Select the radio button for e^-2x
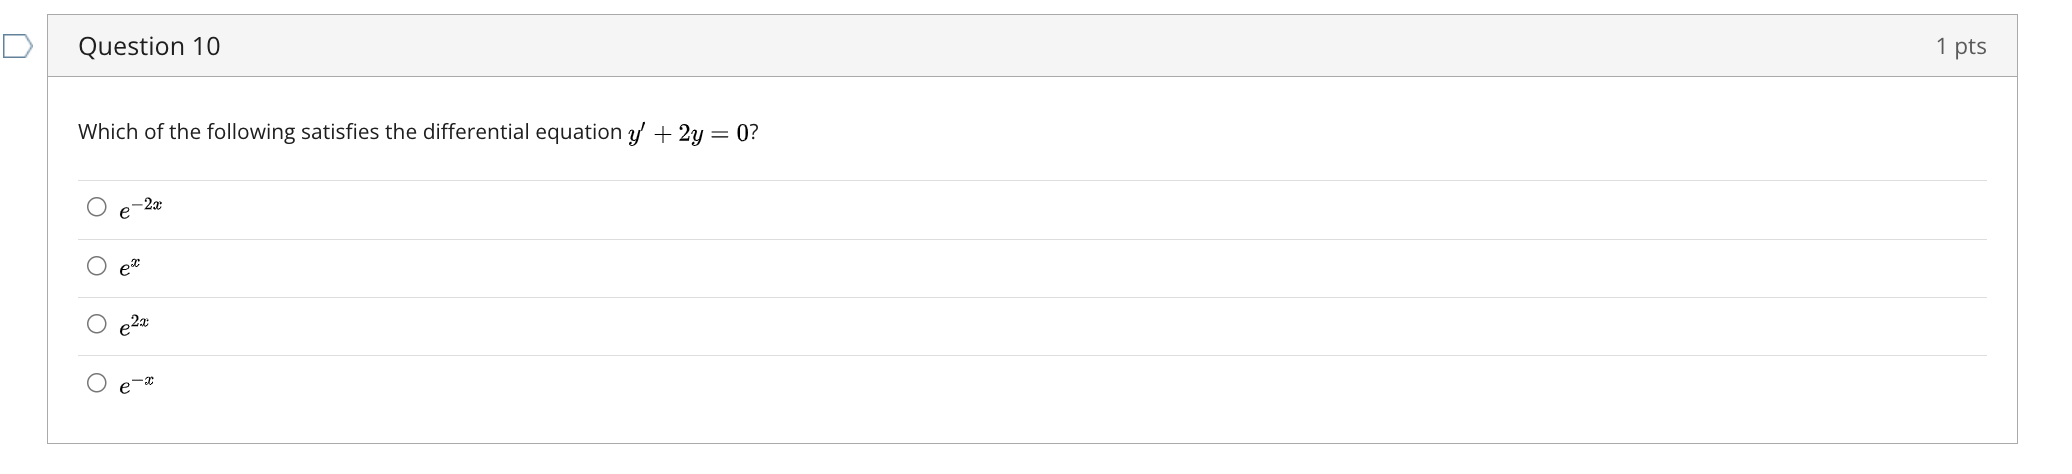The image size is (2072, 474). tap(96, 208)
